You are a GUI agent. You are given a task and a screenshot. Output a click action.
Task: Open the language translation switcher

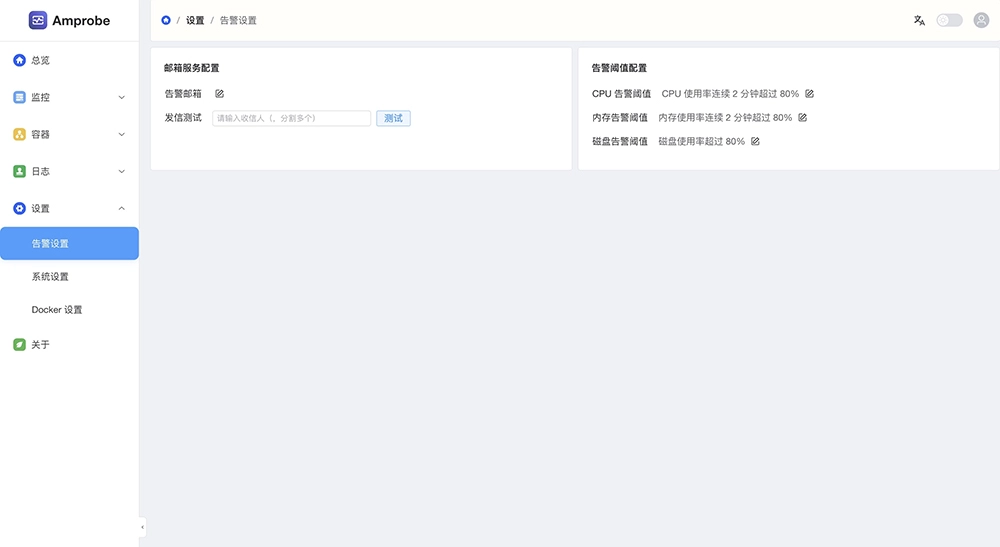tap(919, 20)
